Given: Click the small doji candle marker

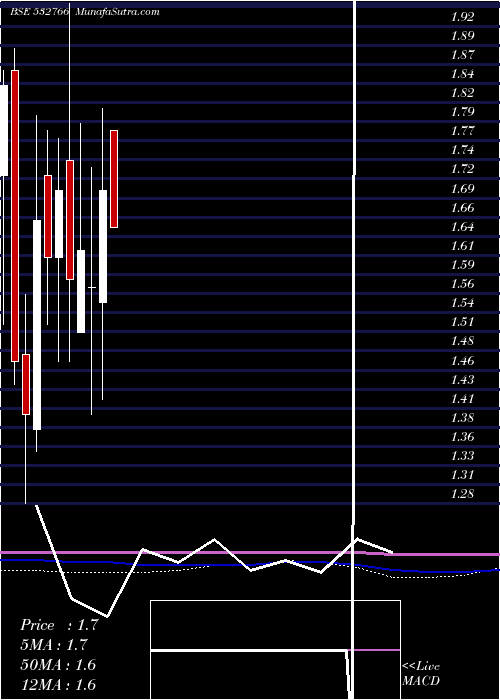Looking at the screenshot, I should 92,288.
